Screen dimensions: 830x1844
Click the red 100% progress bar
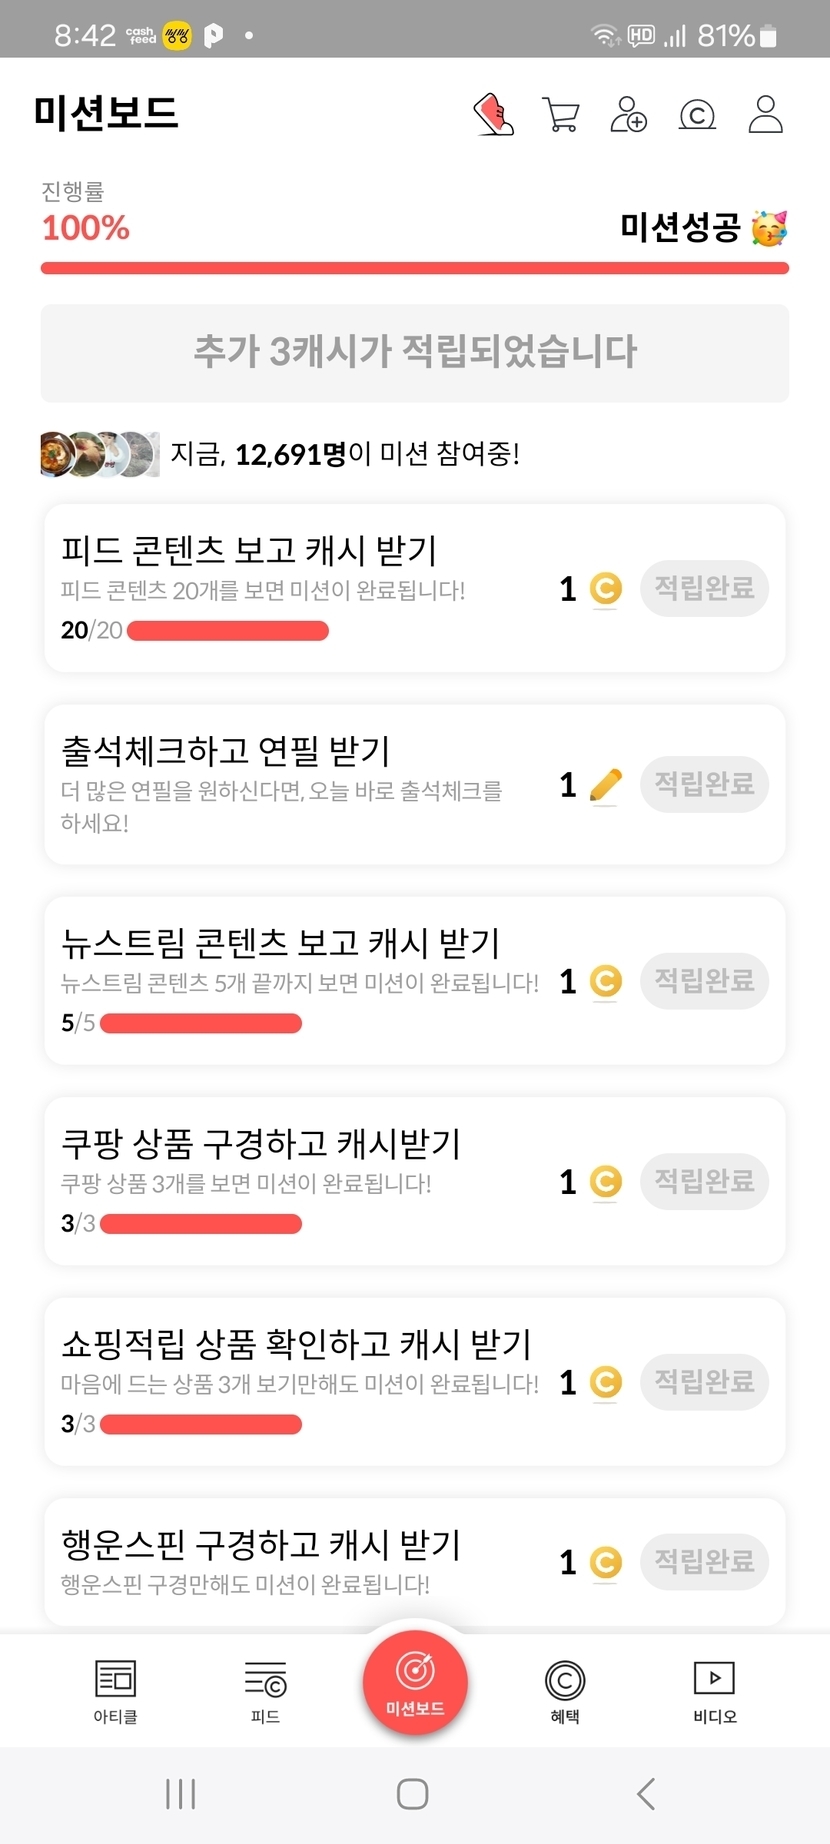click(415, 268)
